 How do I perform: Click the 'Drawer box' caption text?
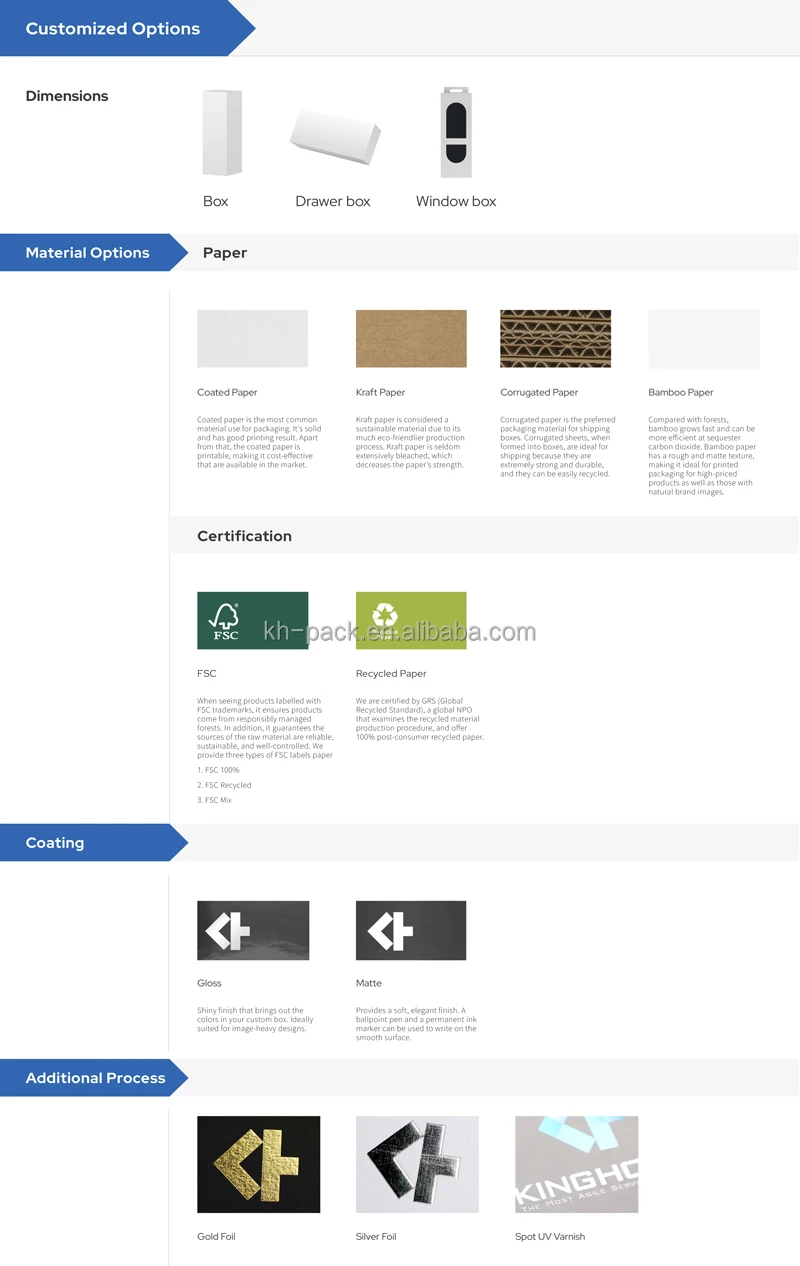tap(333, 201)
